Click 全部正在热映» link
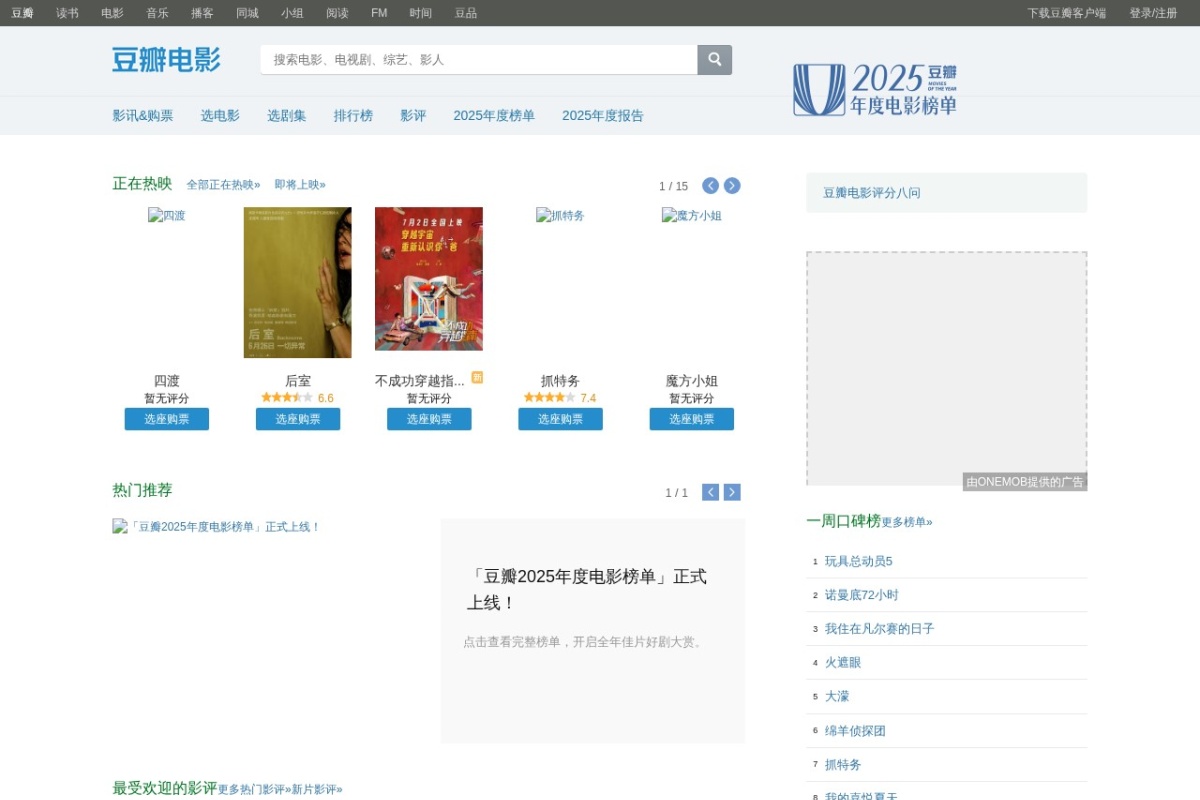The image size is (1200, 800). [223, 185]
